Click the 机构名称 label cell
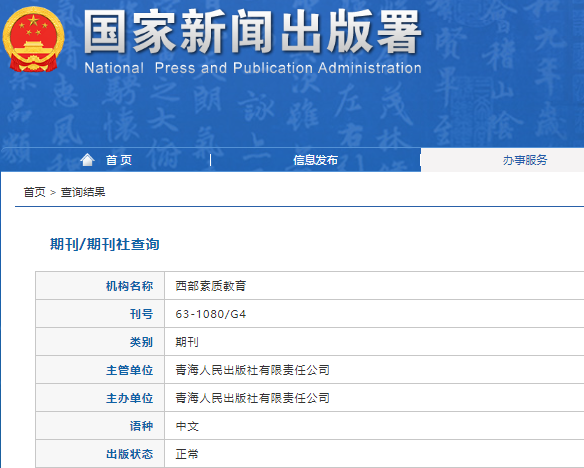This screenshot has height=468, width=584. pos(100,286)
